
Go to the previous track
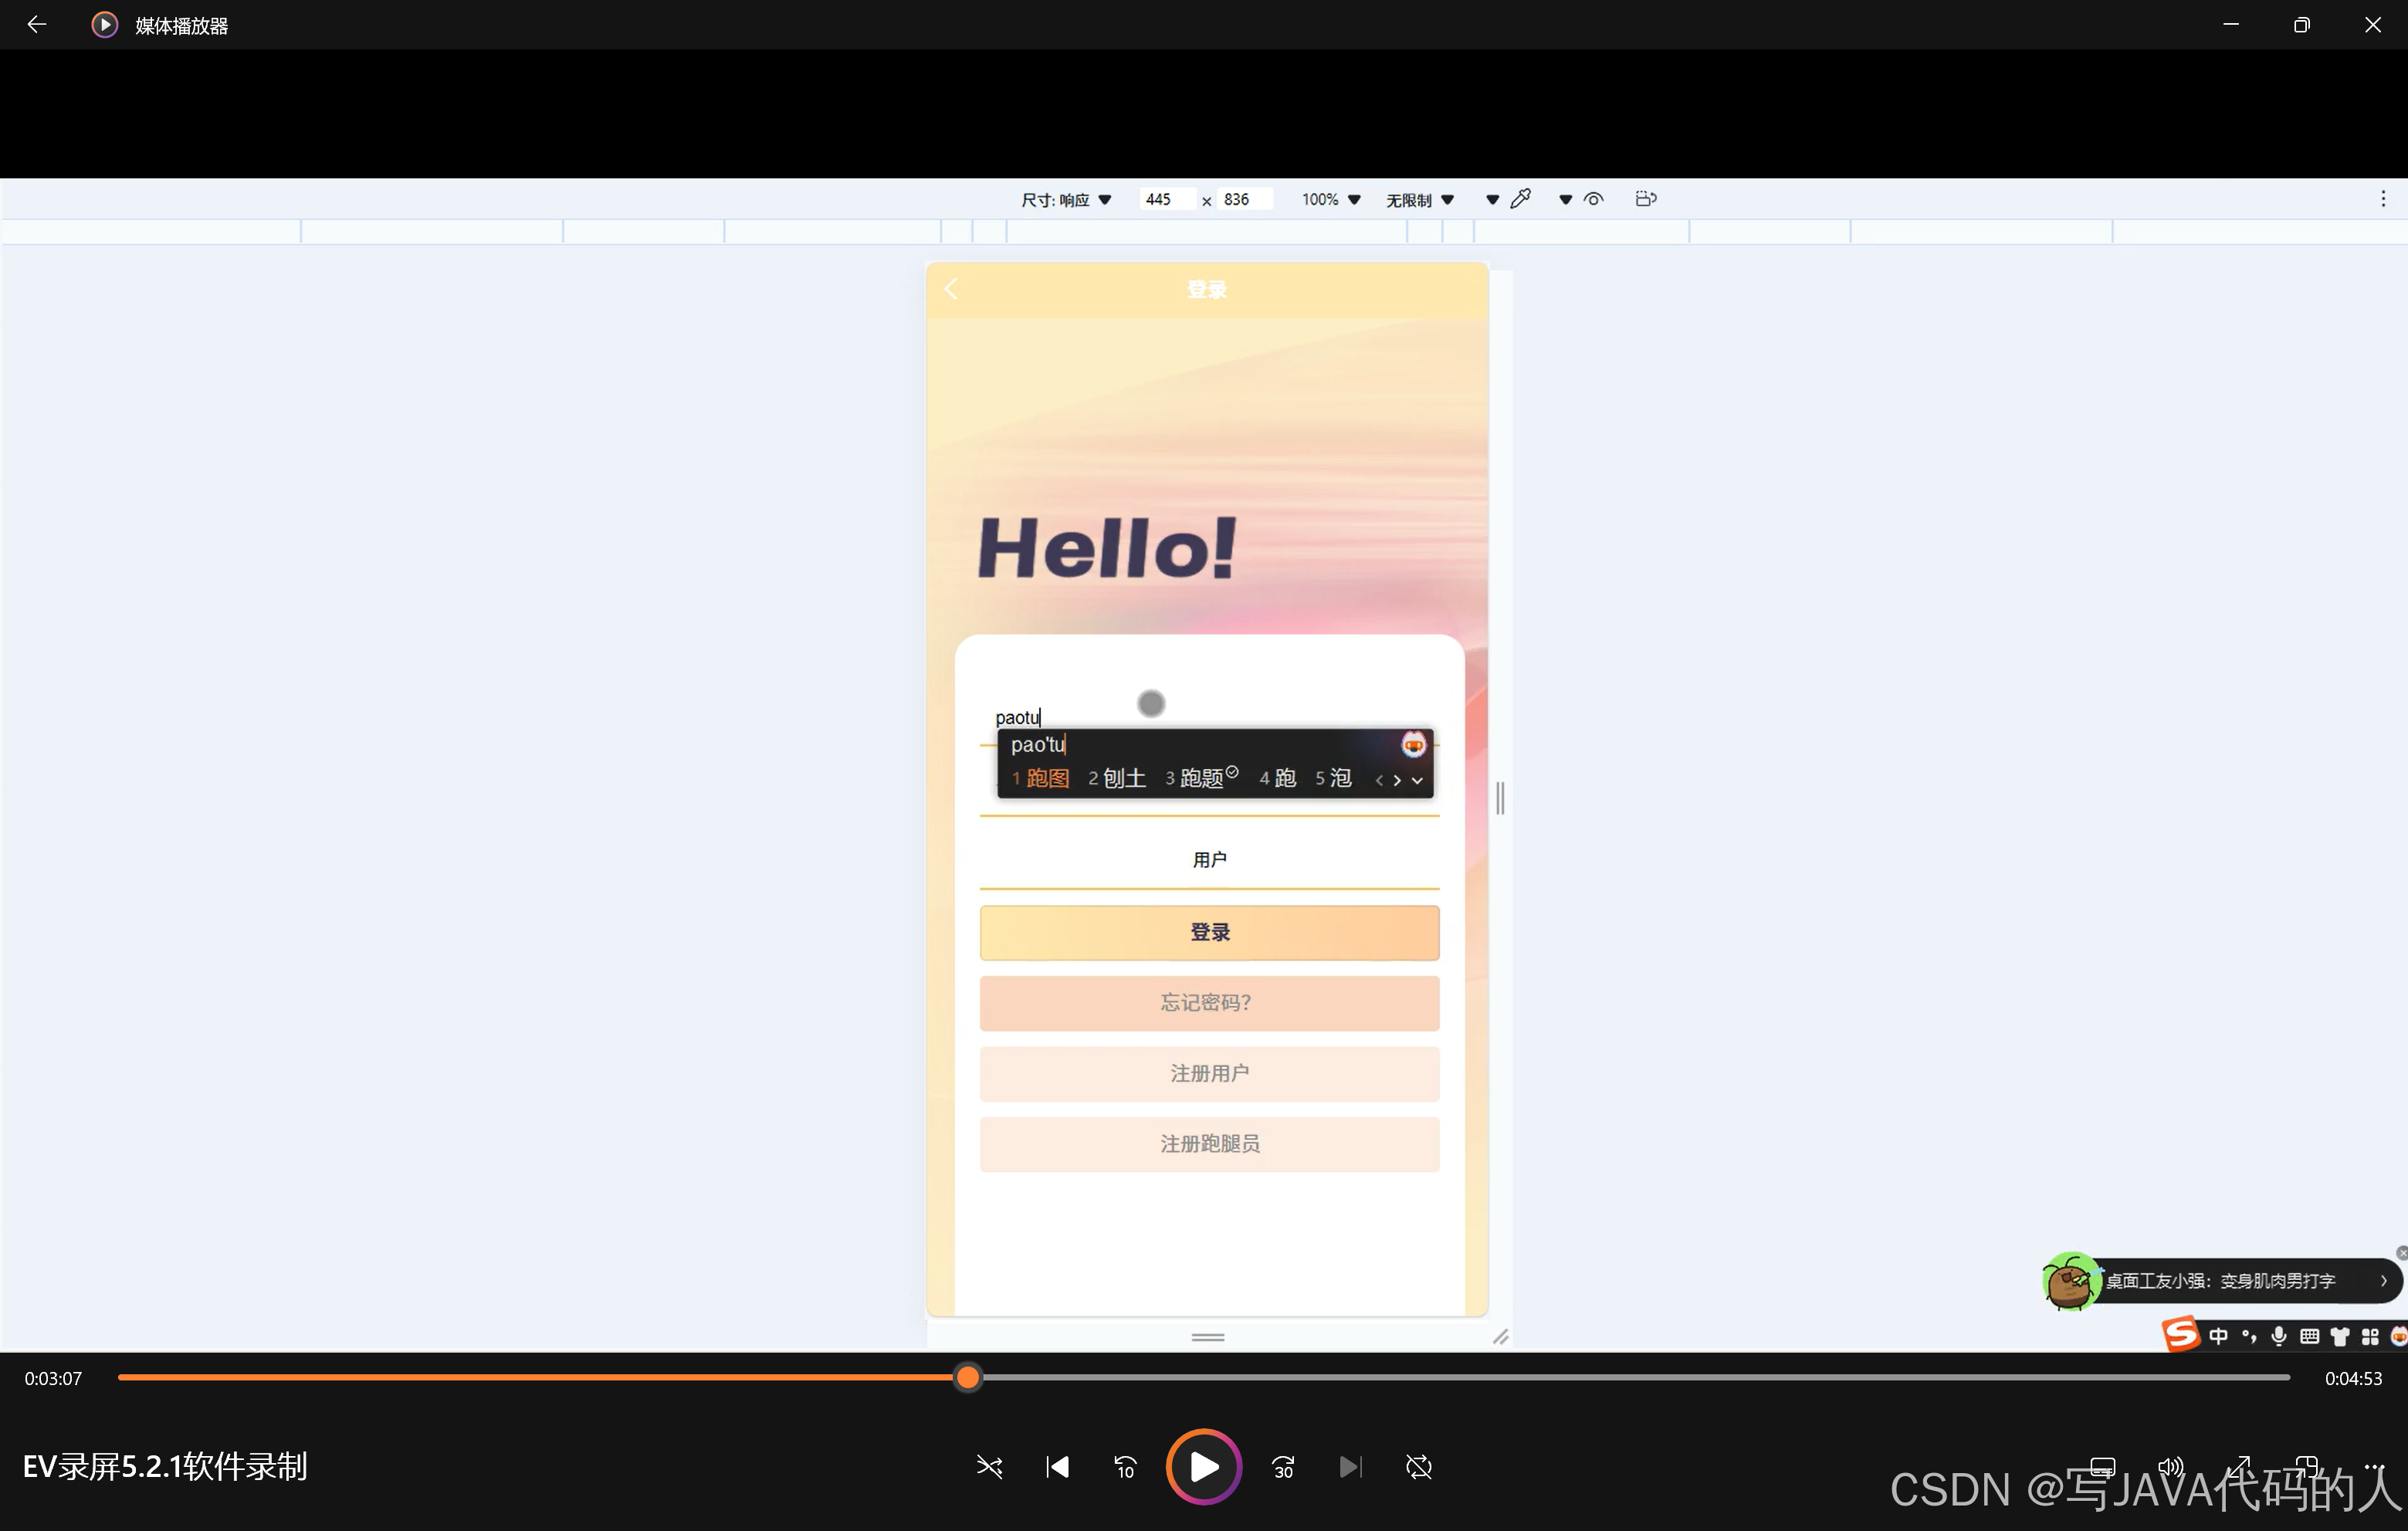(1057, 1466)
